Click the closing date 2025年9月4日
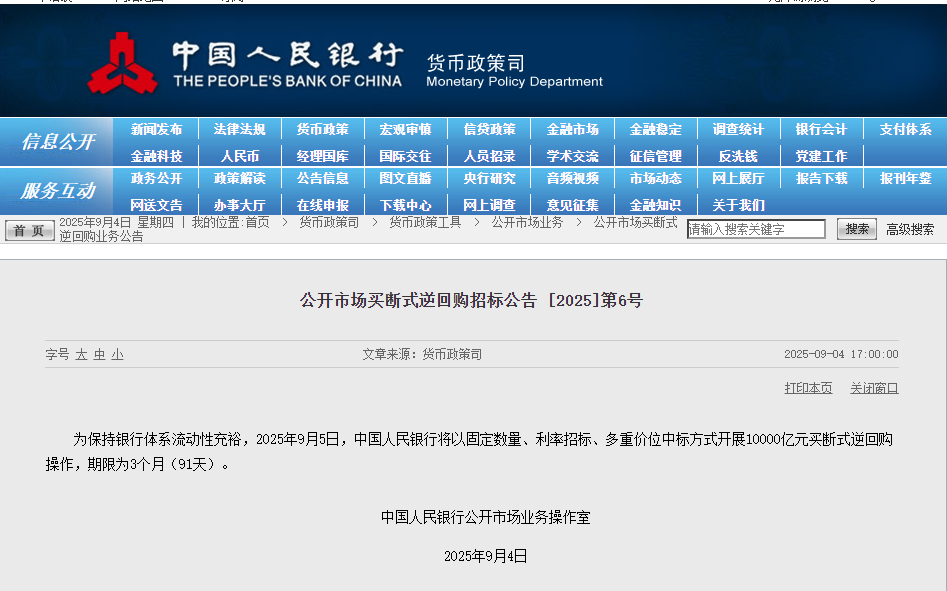 (486, 556)
